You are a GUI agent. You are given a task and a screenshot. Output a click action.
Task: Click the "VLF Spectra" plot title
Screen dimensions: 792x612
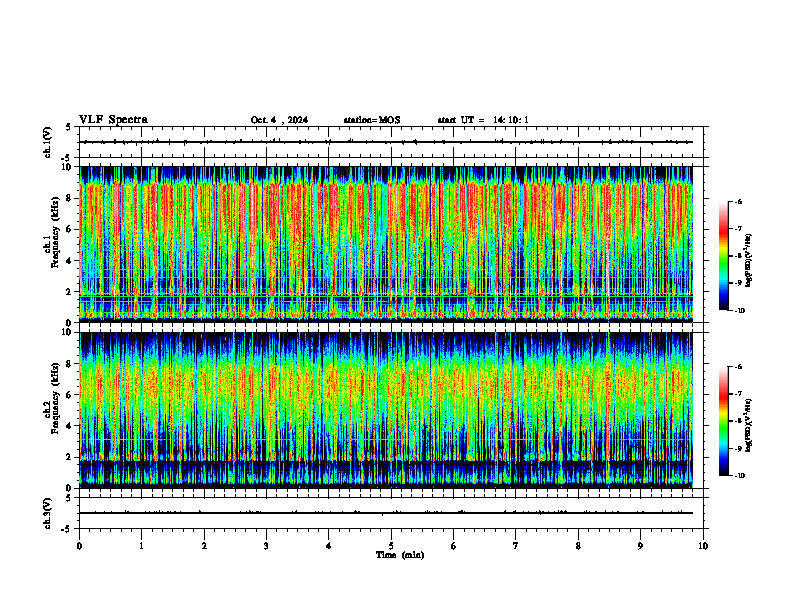pos(114,120)
